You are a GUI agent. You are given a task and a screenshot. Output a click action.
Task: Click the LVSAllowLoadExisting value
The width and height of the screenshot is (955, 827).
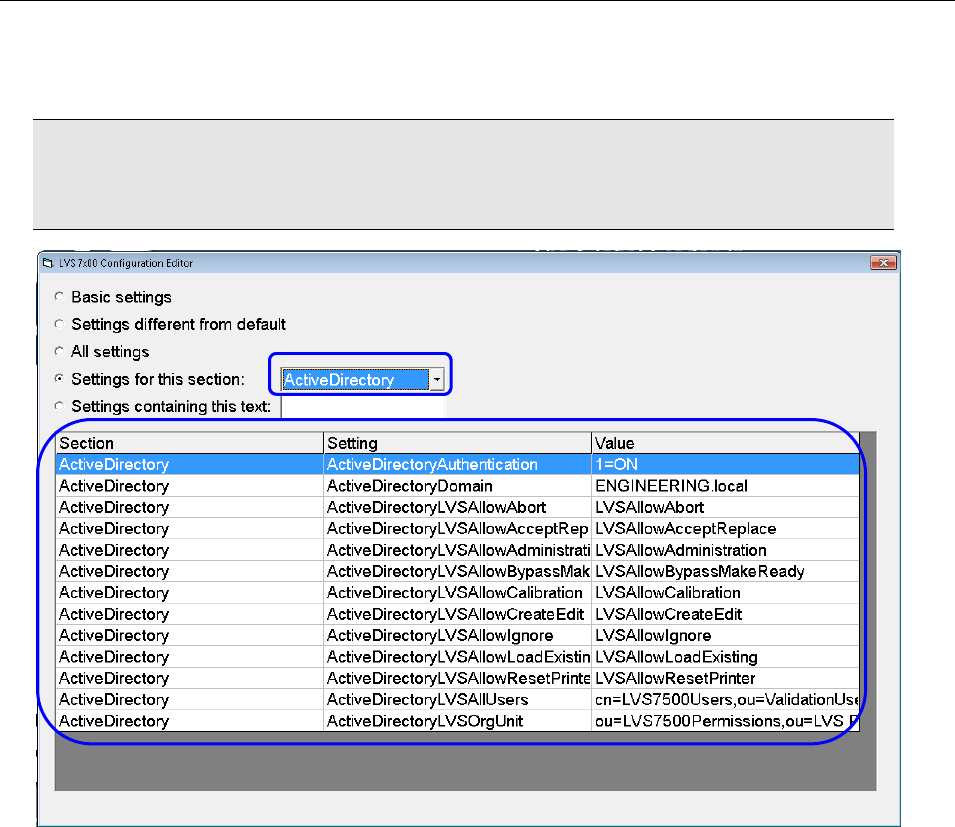(x=725, y=657)
